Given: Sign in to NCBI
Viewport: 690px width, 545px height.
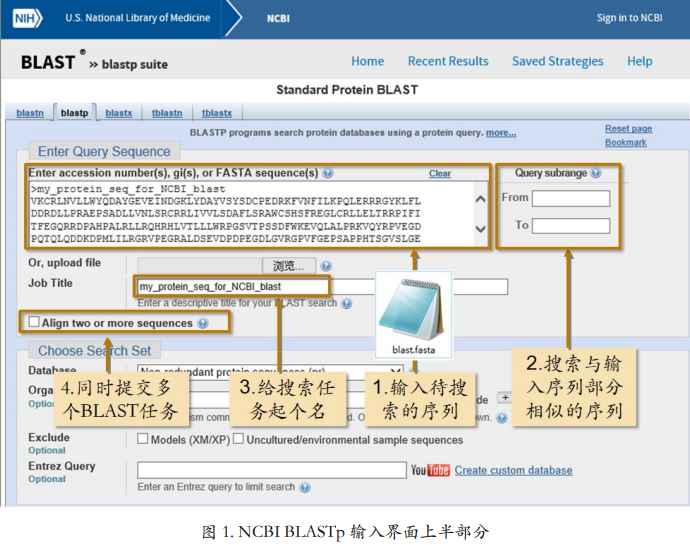Looking at the screenshot, I should point(629,18).
